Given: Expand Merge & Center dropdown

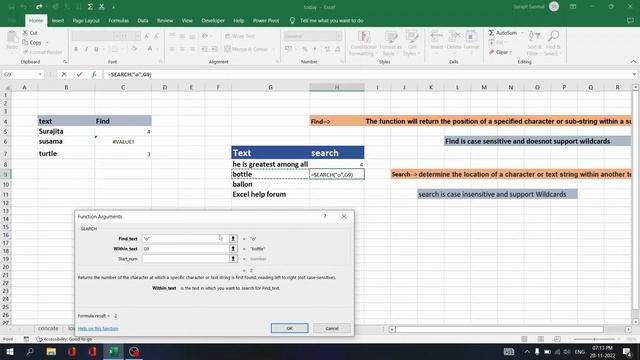Looking at the screenshot, I should (273, 49).
